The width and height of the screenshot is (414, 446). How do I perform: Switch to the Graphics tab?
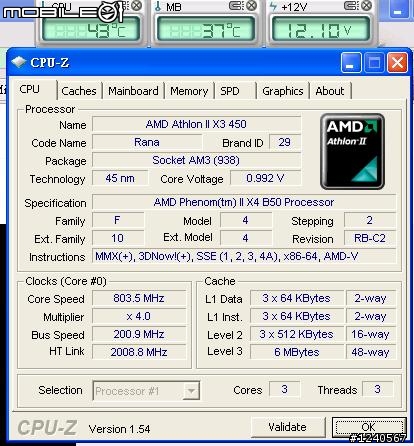pyautogui.click(x=283, y=91)
